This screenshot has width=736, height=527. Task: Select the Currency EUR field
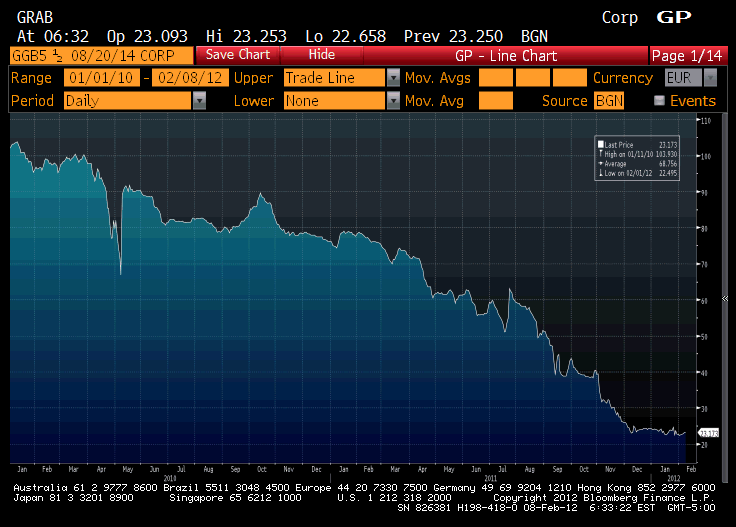[683, 77]
